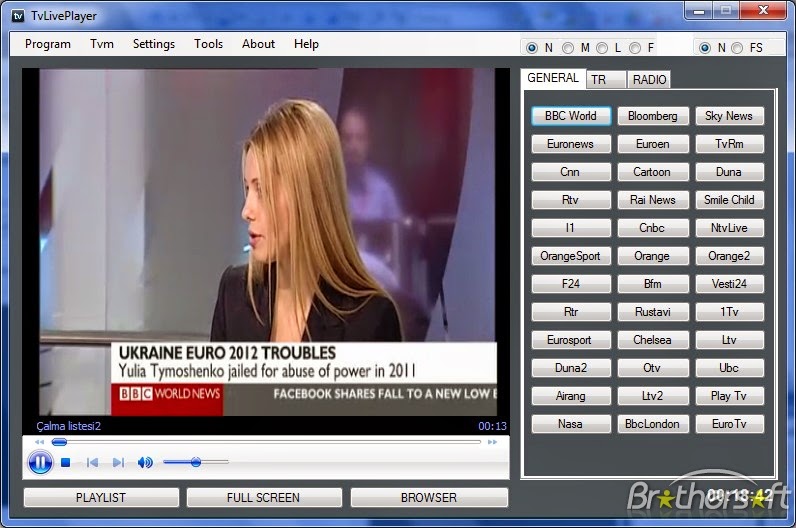Tune to Vesti24 channel
Image resolution: width=796 pixels, height=528 pixels.
pyautogui.click(x=729, y=284)
